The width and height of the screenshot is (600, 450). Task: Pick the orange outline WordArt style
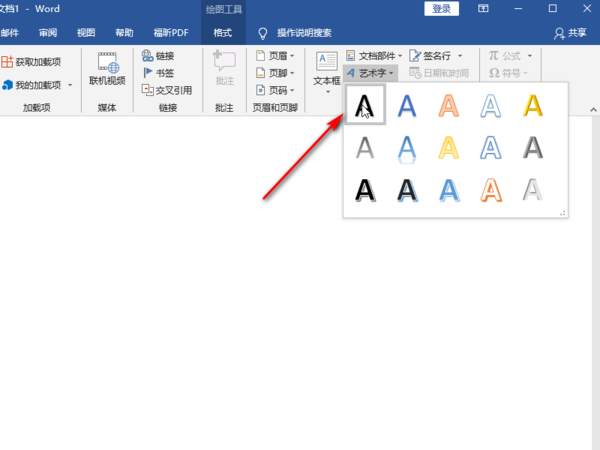[x=448, y=106]
